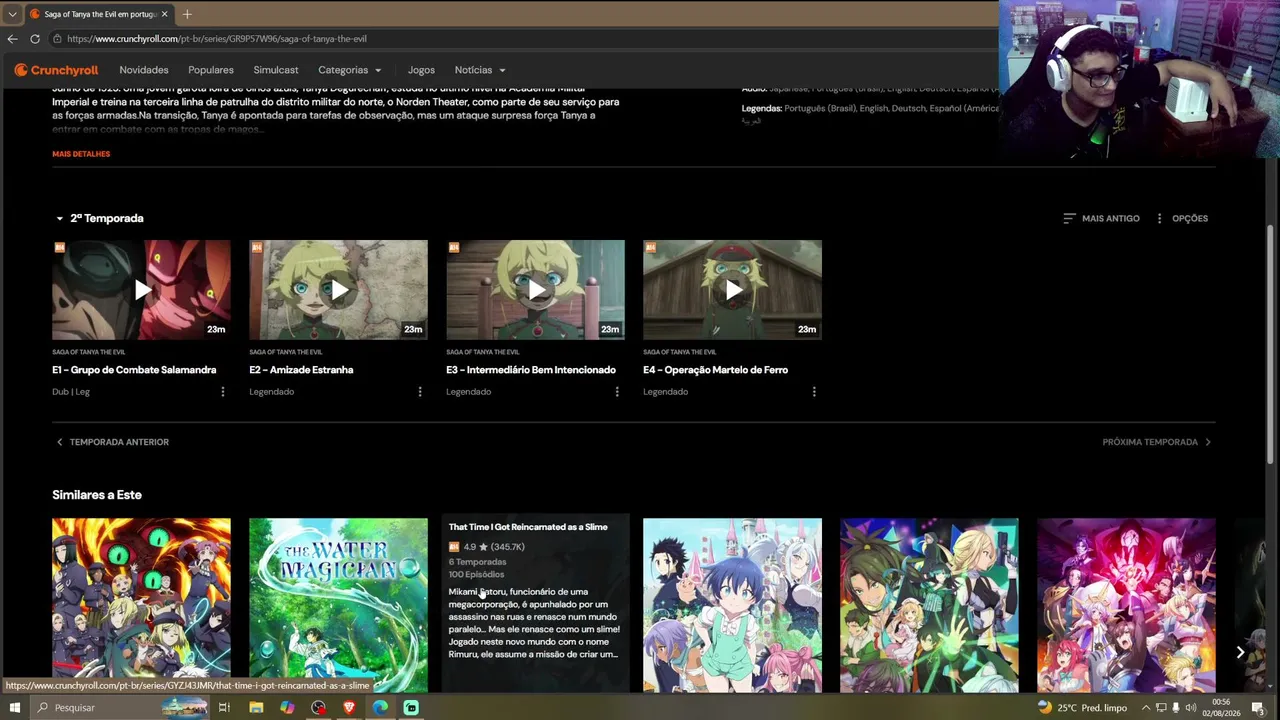The height and width of the screenshot is (720, 1280).
Task: Open OBS Studio from the taskbar
Action: tap(318, 708)
